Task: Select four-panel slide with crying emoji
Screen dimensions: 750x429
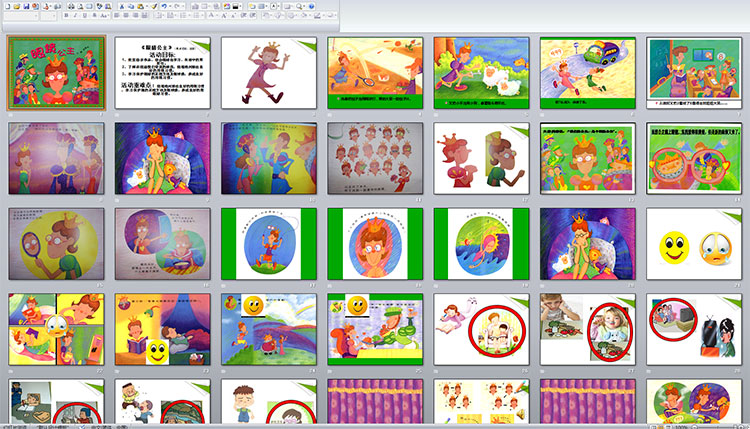Action: click(x=56, y=330)
